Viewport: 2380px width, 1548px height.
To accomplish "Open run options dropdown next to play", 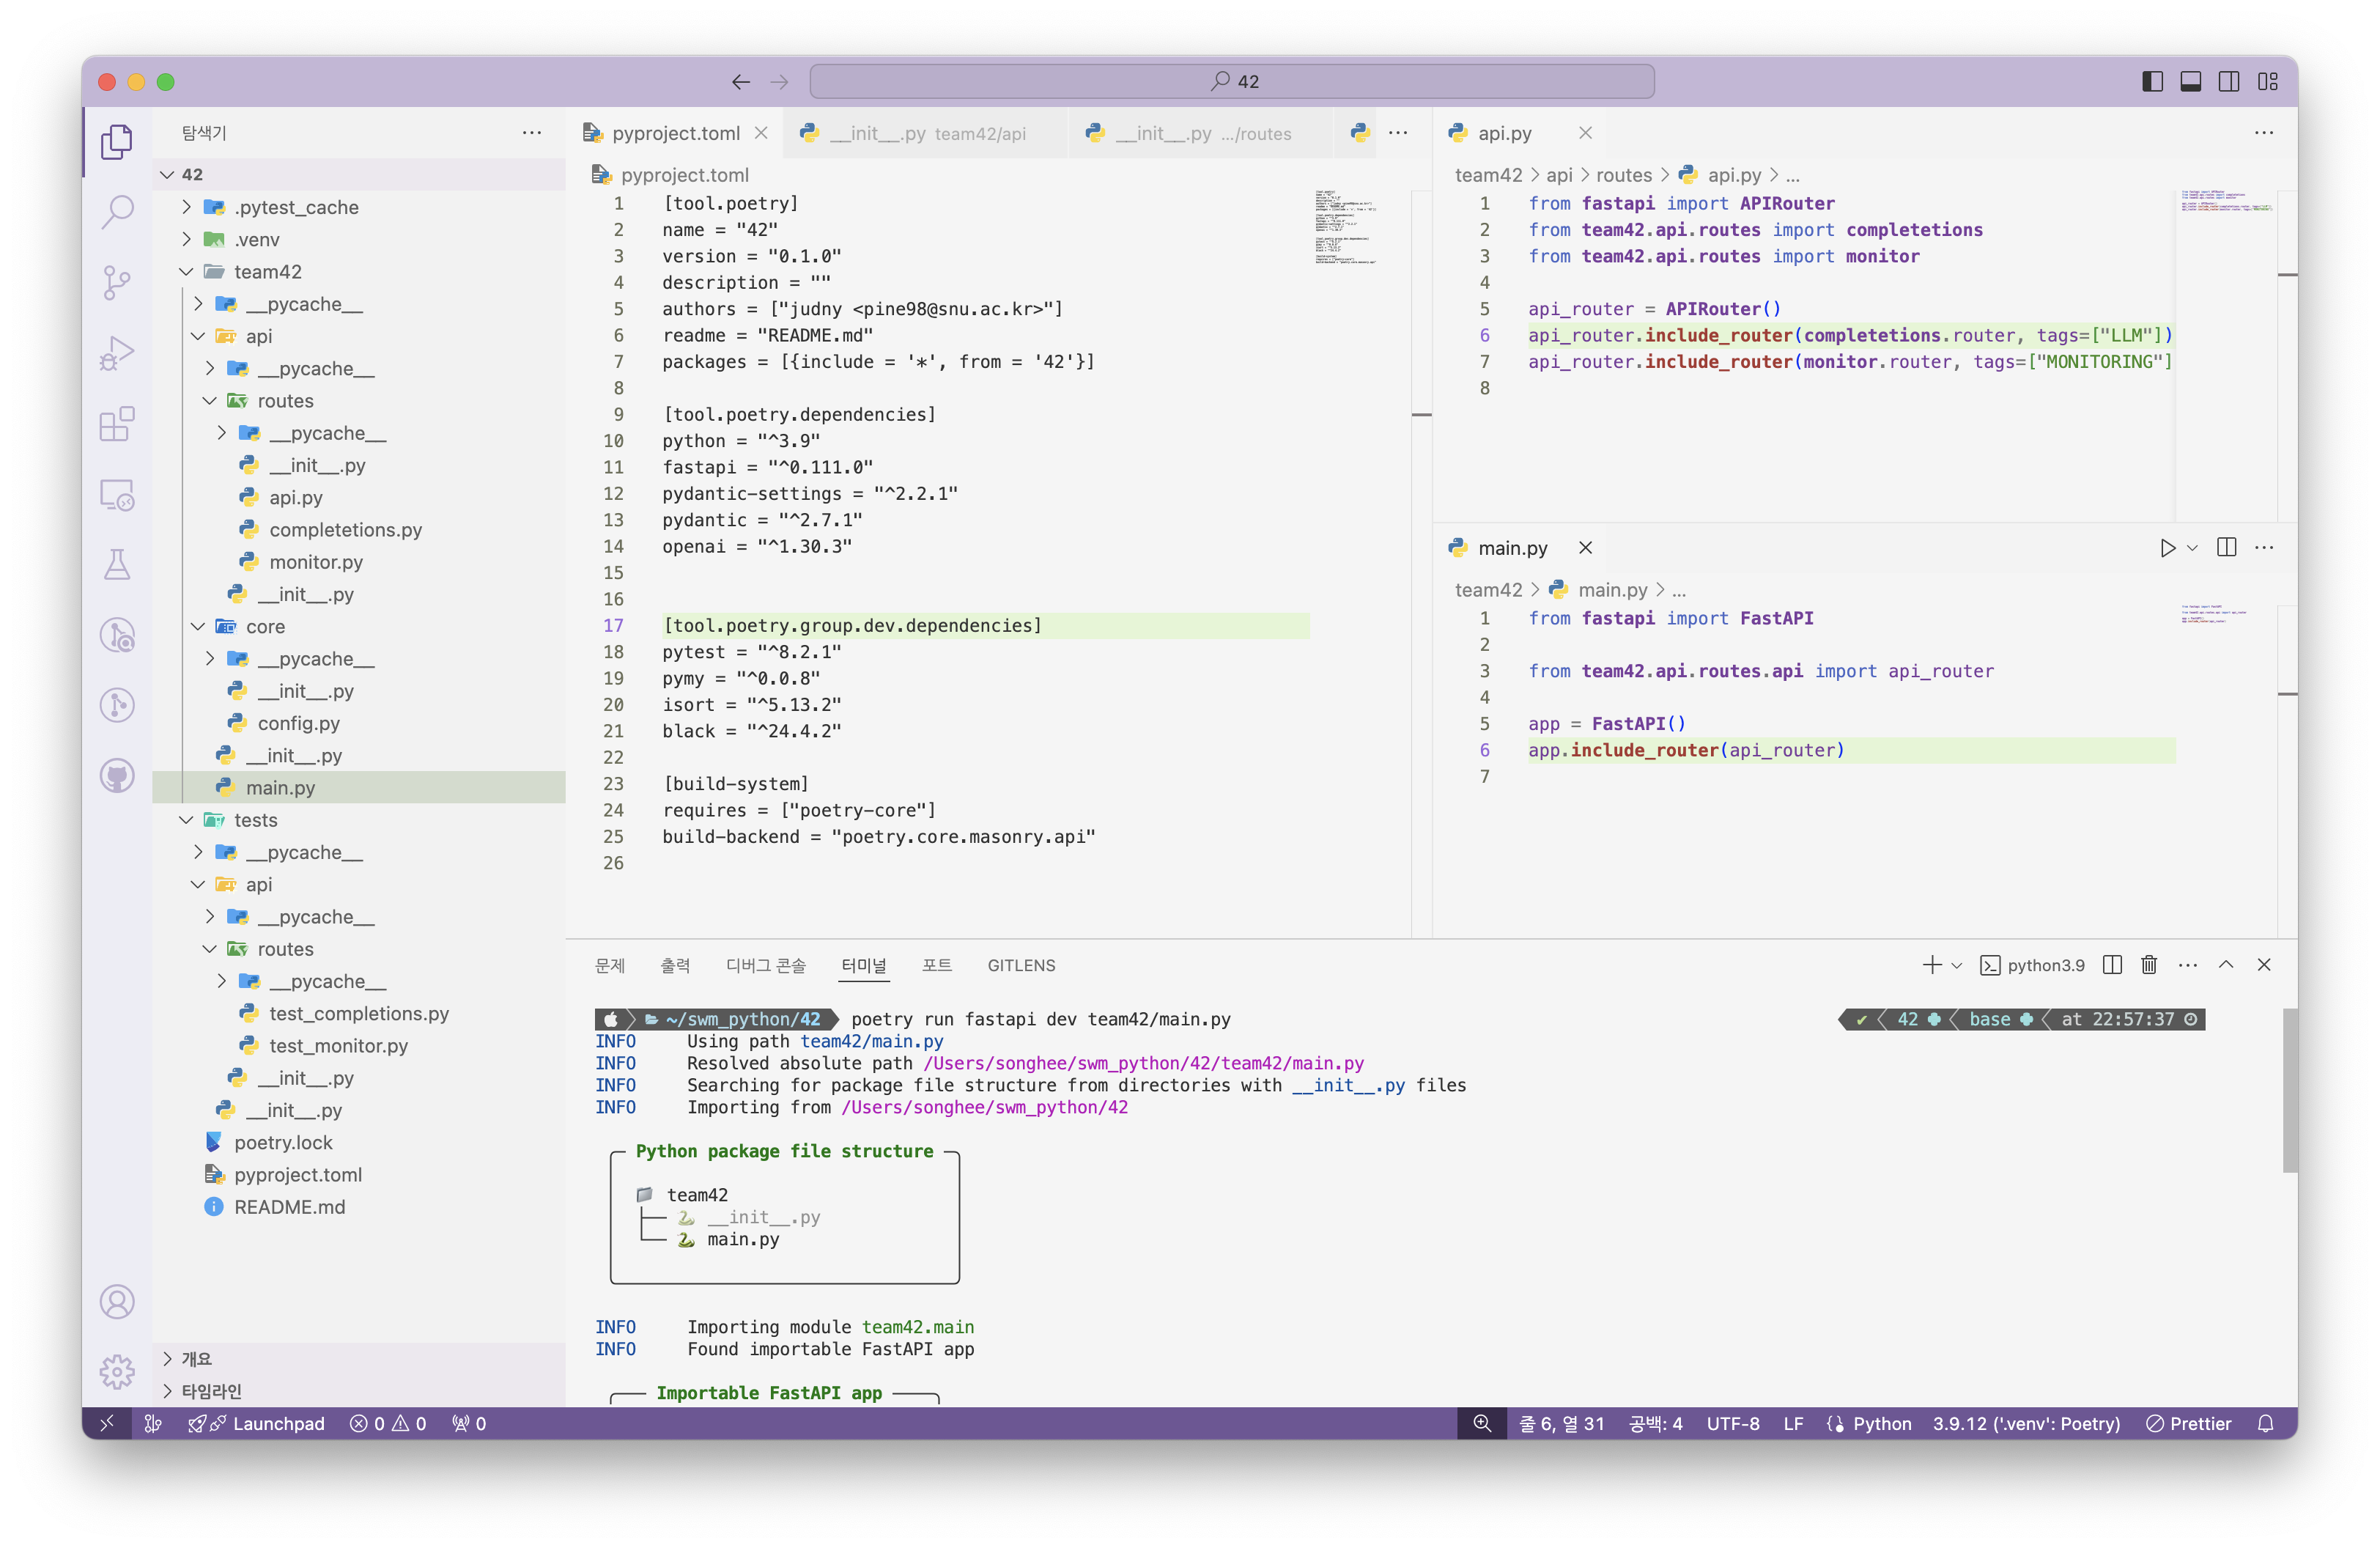I will (2192, 548).
